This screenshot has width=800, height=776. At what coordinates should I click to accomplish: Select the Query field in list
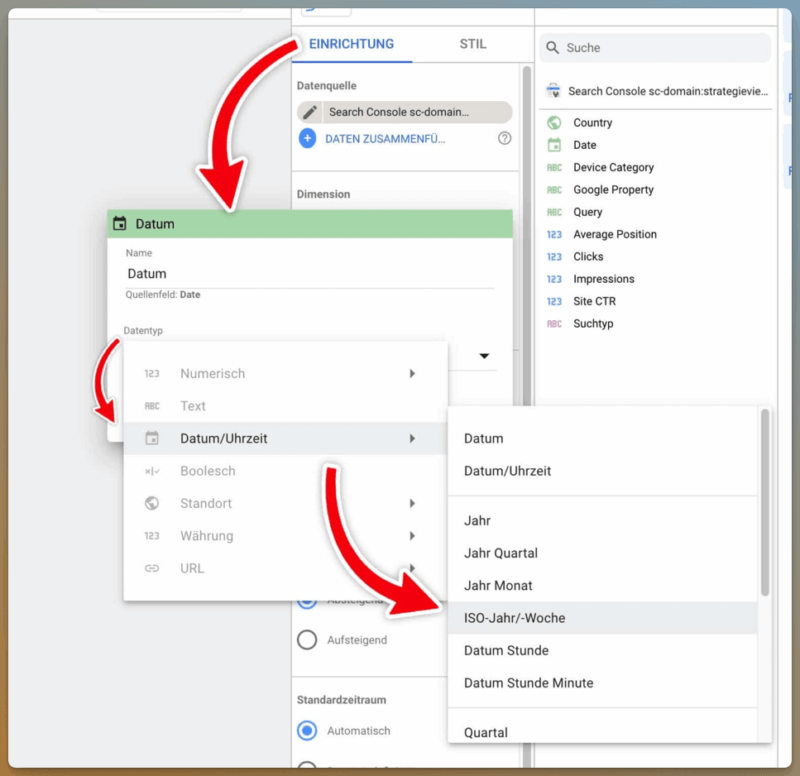click(x=588, y=212)
